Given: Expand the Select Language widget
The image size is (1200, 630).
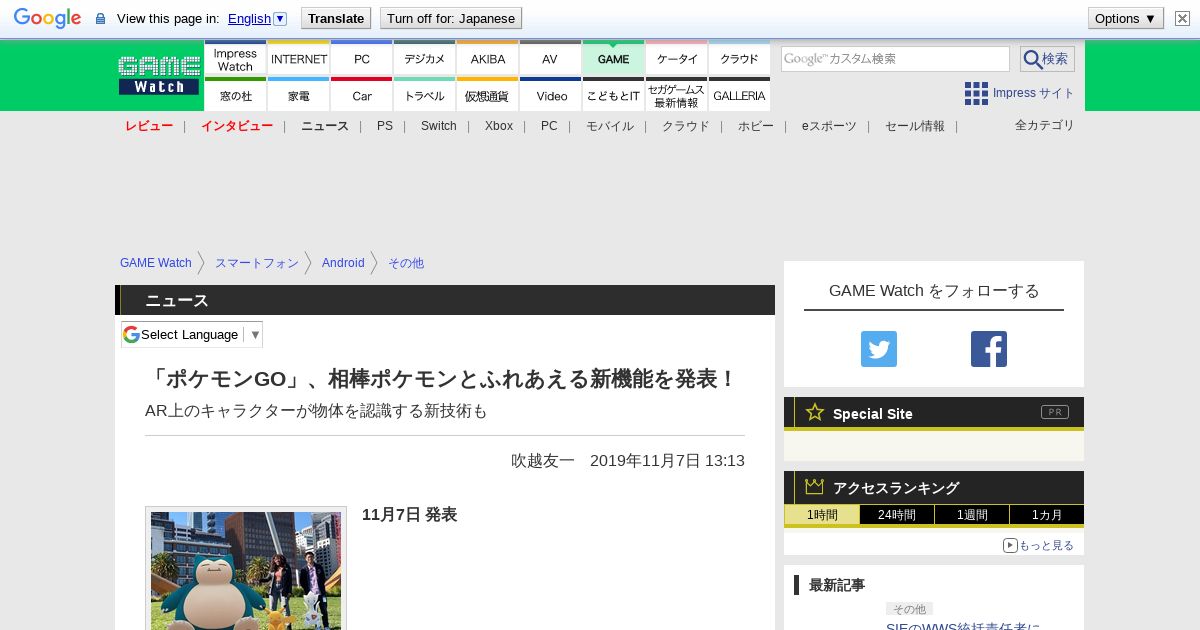Looking at the screenshot, I should click(192, 334).
